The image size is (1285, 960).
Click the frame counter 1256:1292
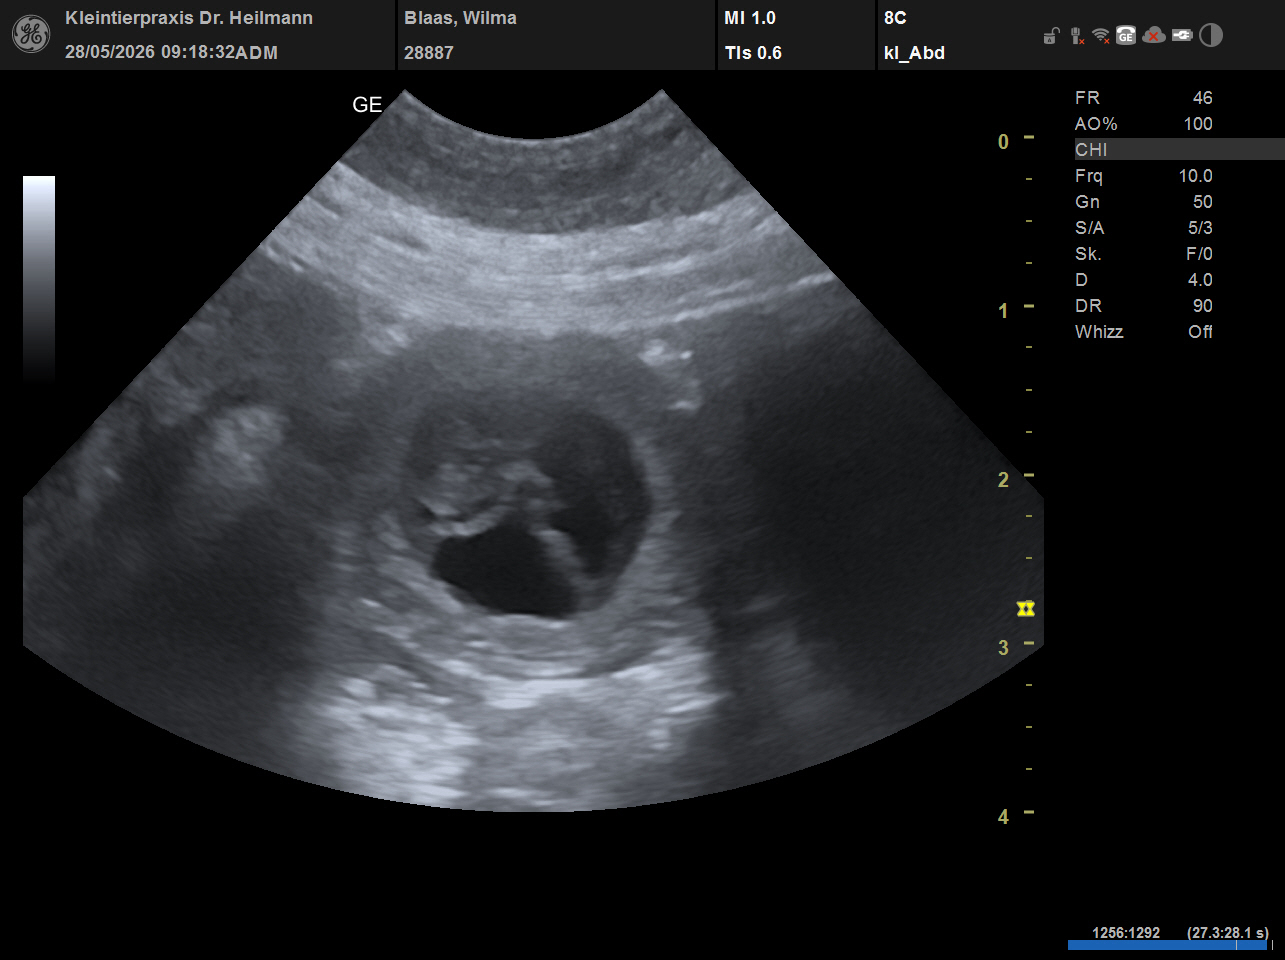1126,933
